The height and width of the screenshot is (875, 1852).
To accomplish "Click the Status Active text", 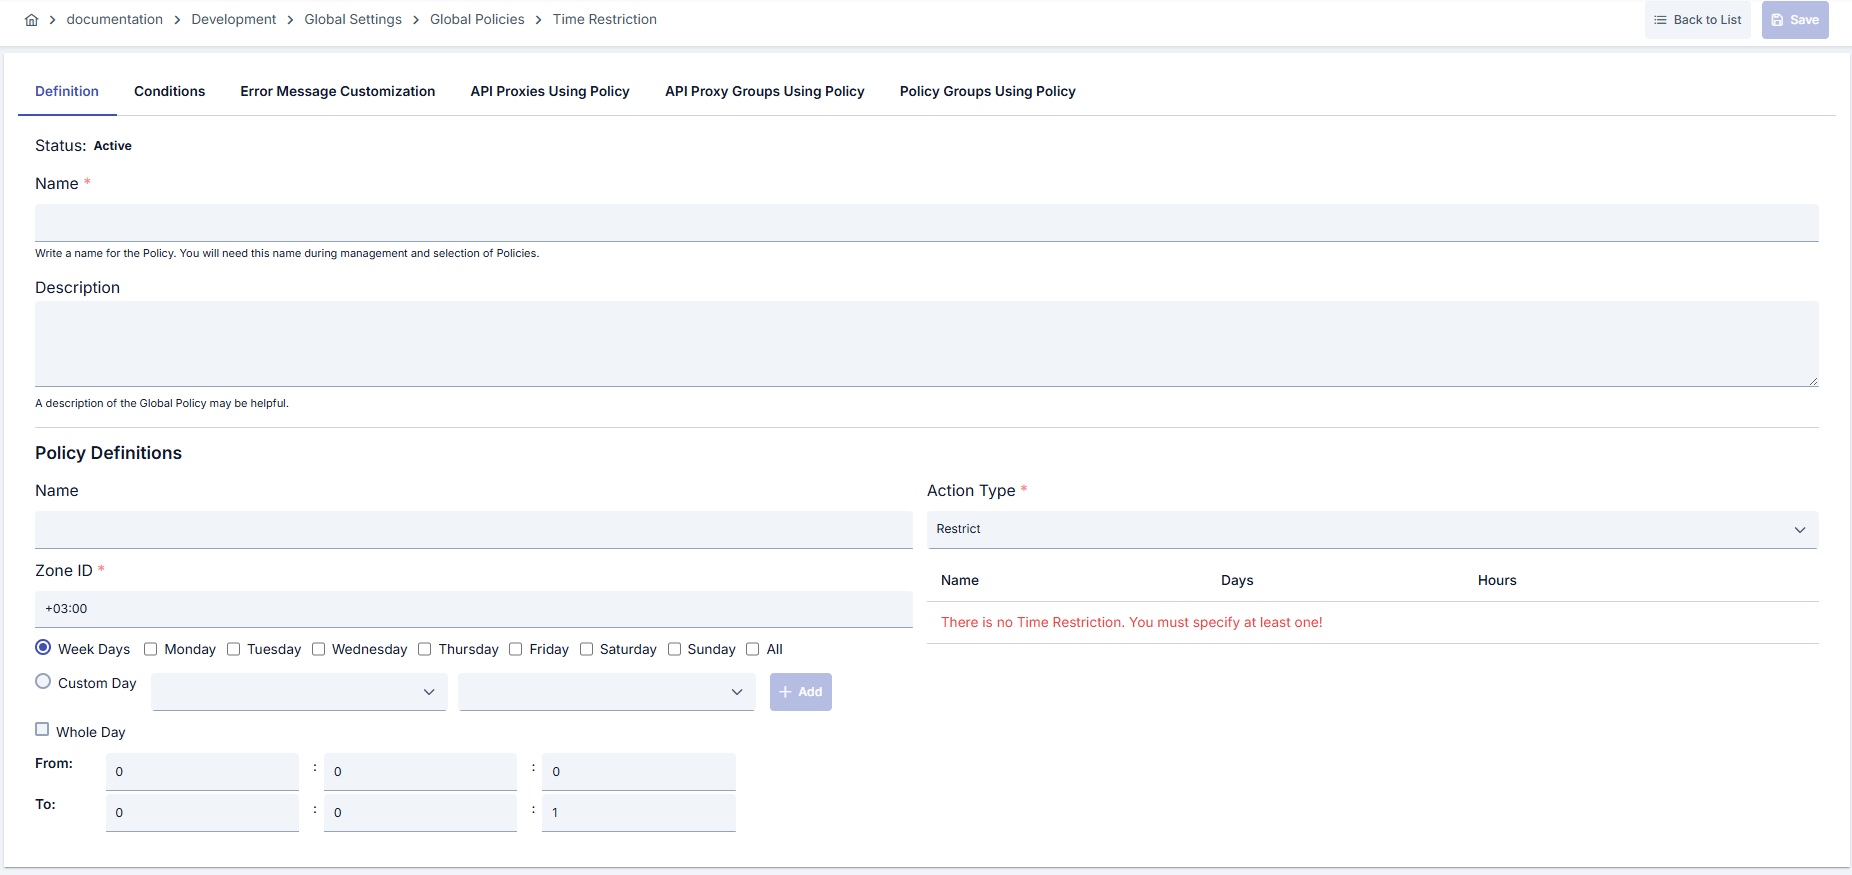I will click(x=113, y=146).
